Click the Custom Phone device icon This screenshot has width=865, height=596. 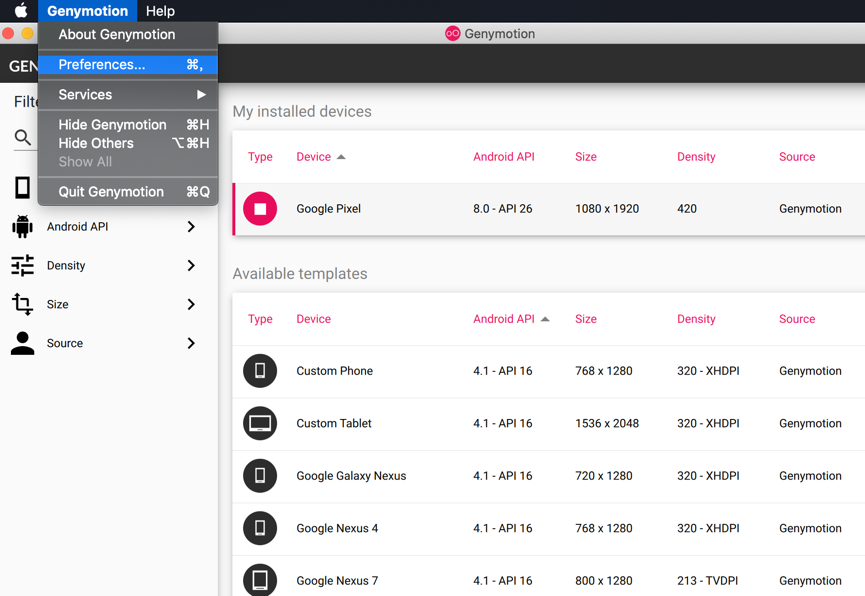click(260, 371)
